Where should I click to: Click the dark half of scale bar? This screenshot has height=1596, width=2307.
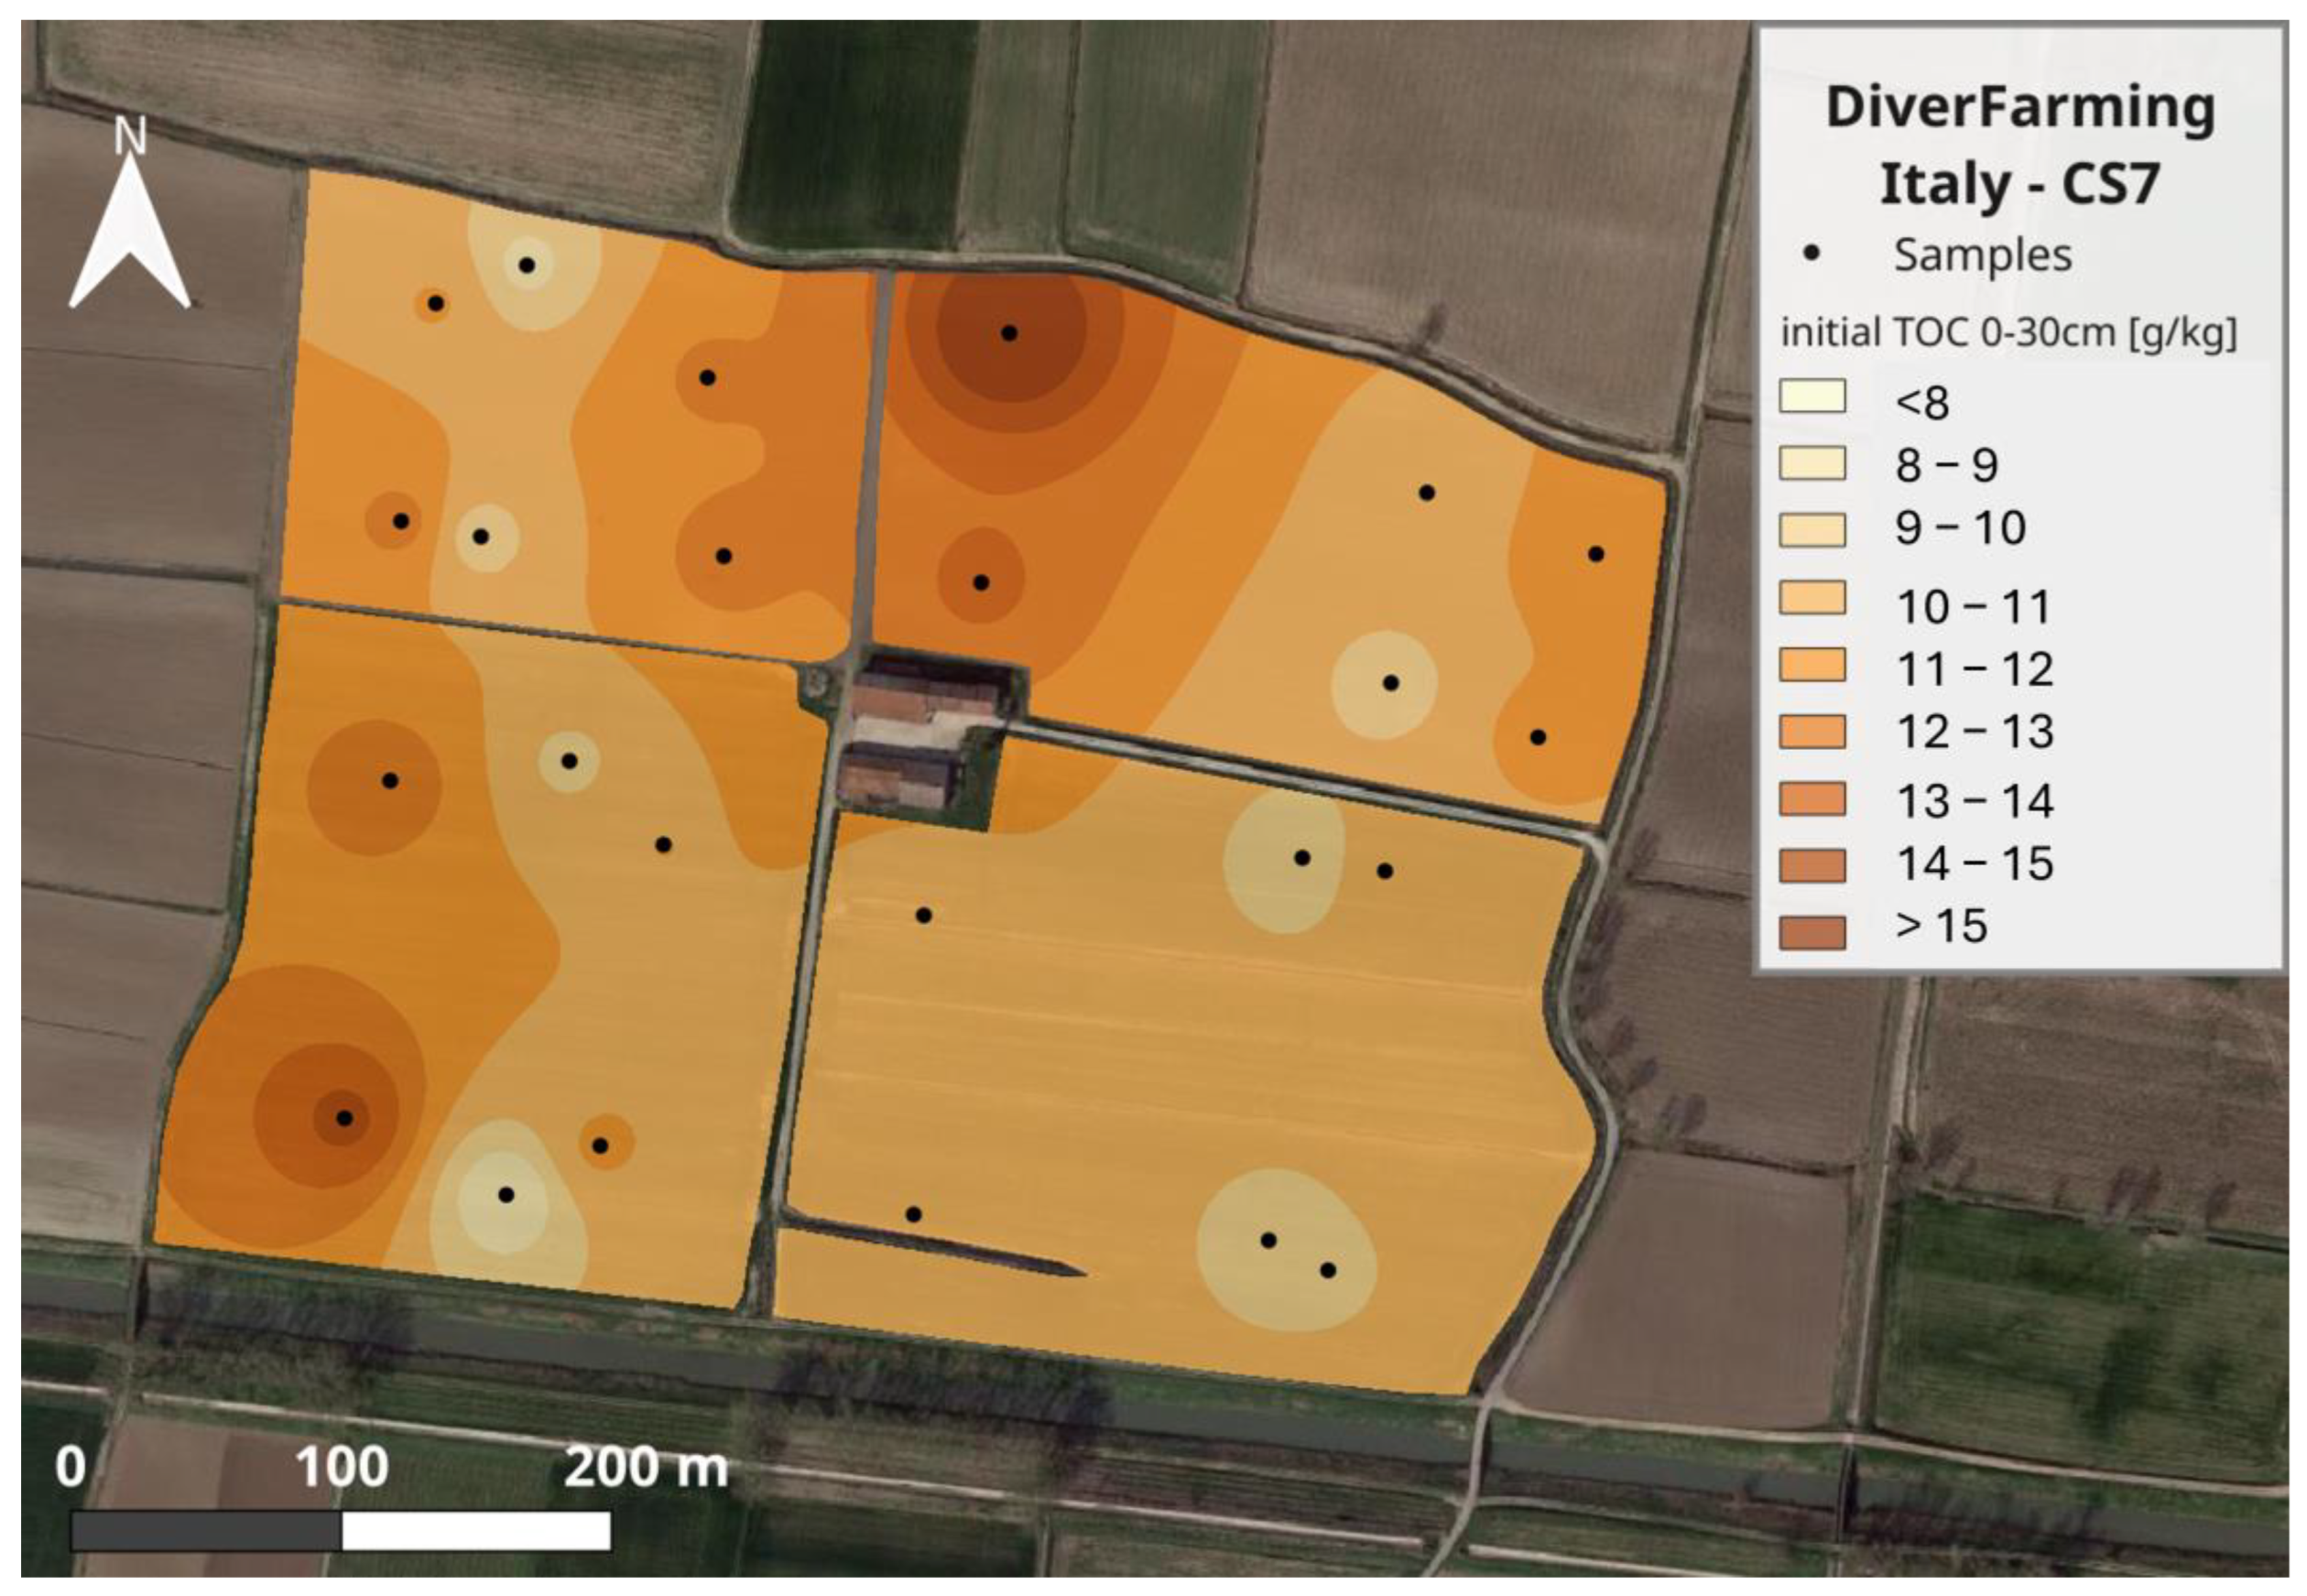[206, 1531]
